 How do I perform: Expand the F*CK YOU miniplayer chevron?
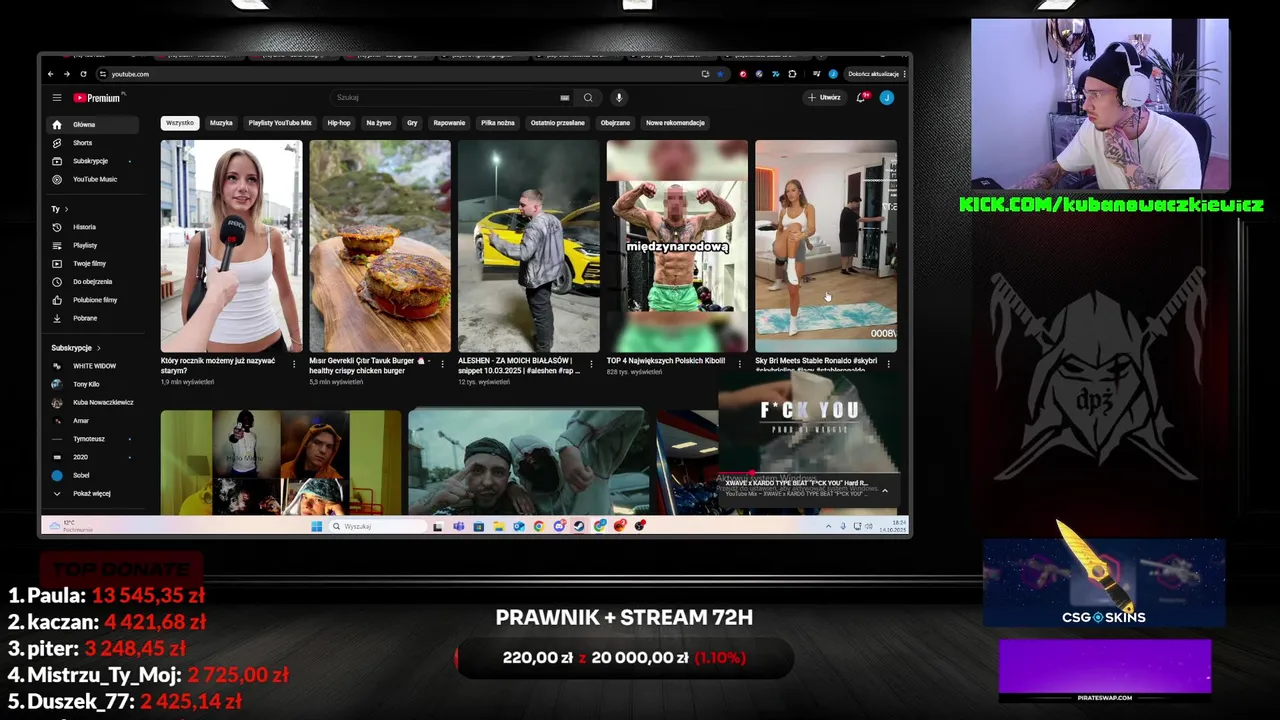coord(884,490)
